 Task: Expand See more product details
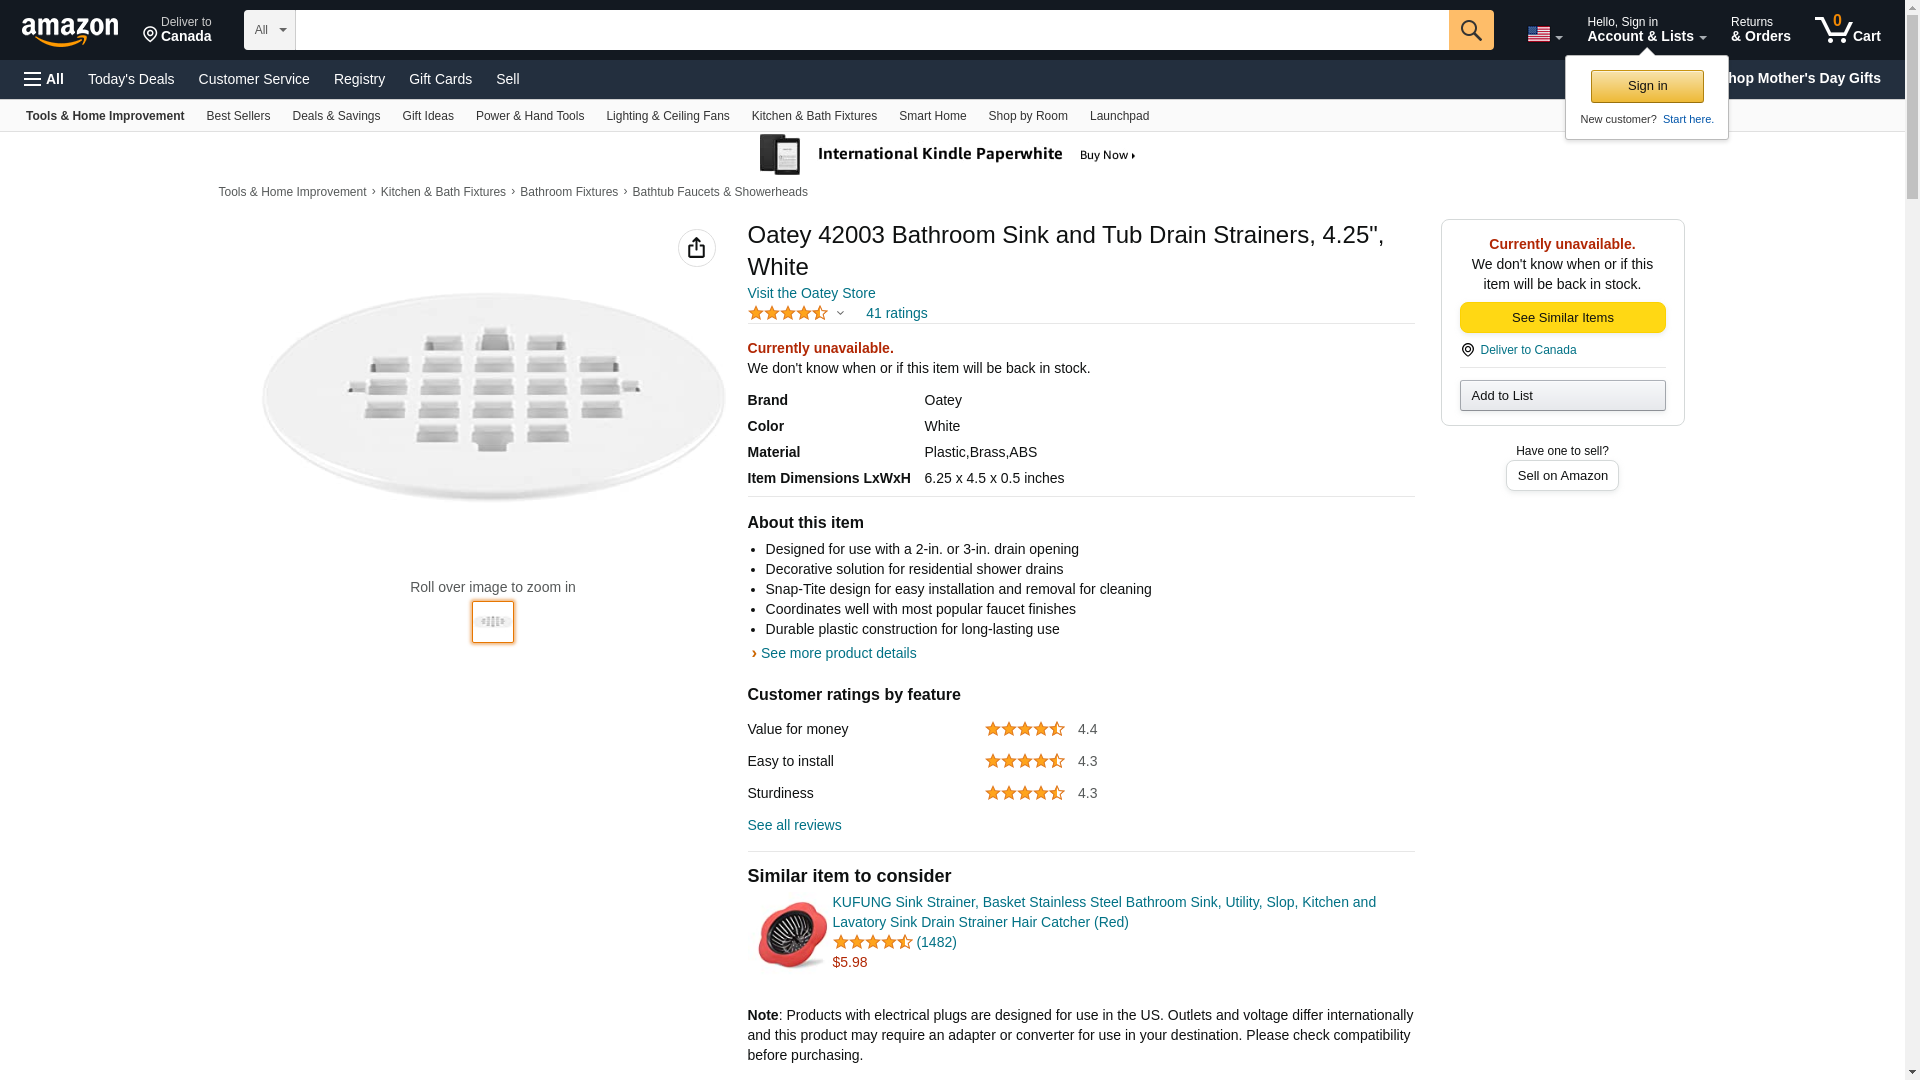tap(838, 653)
